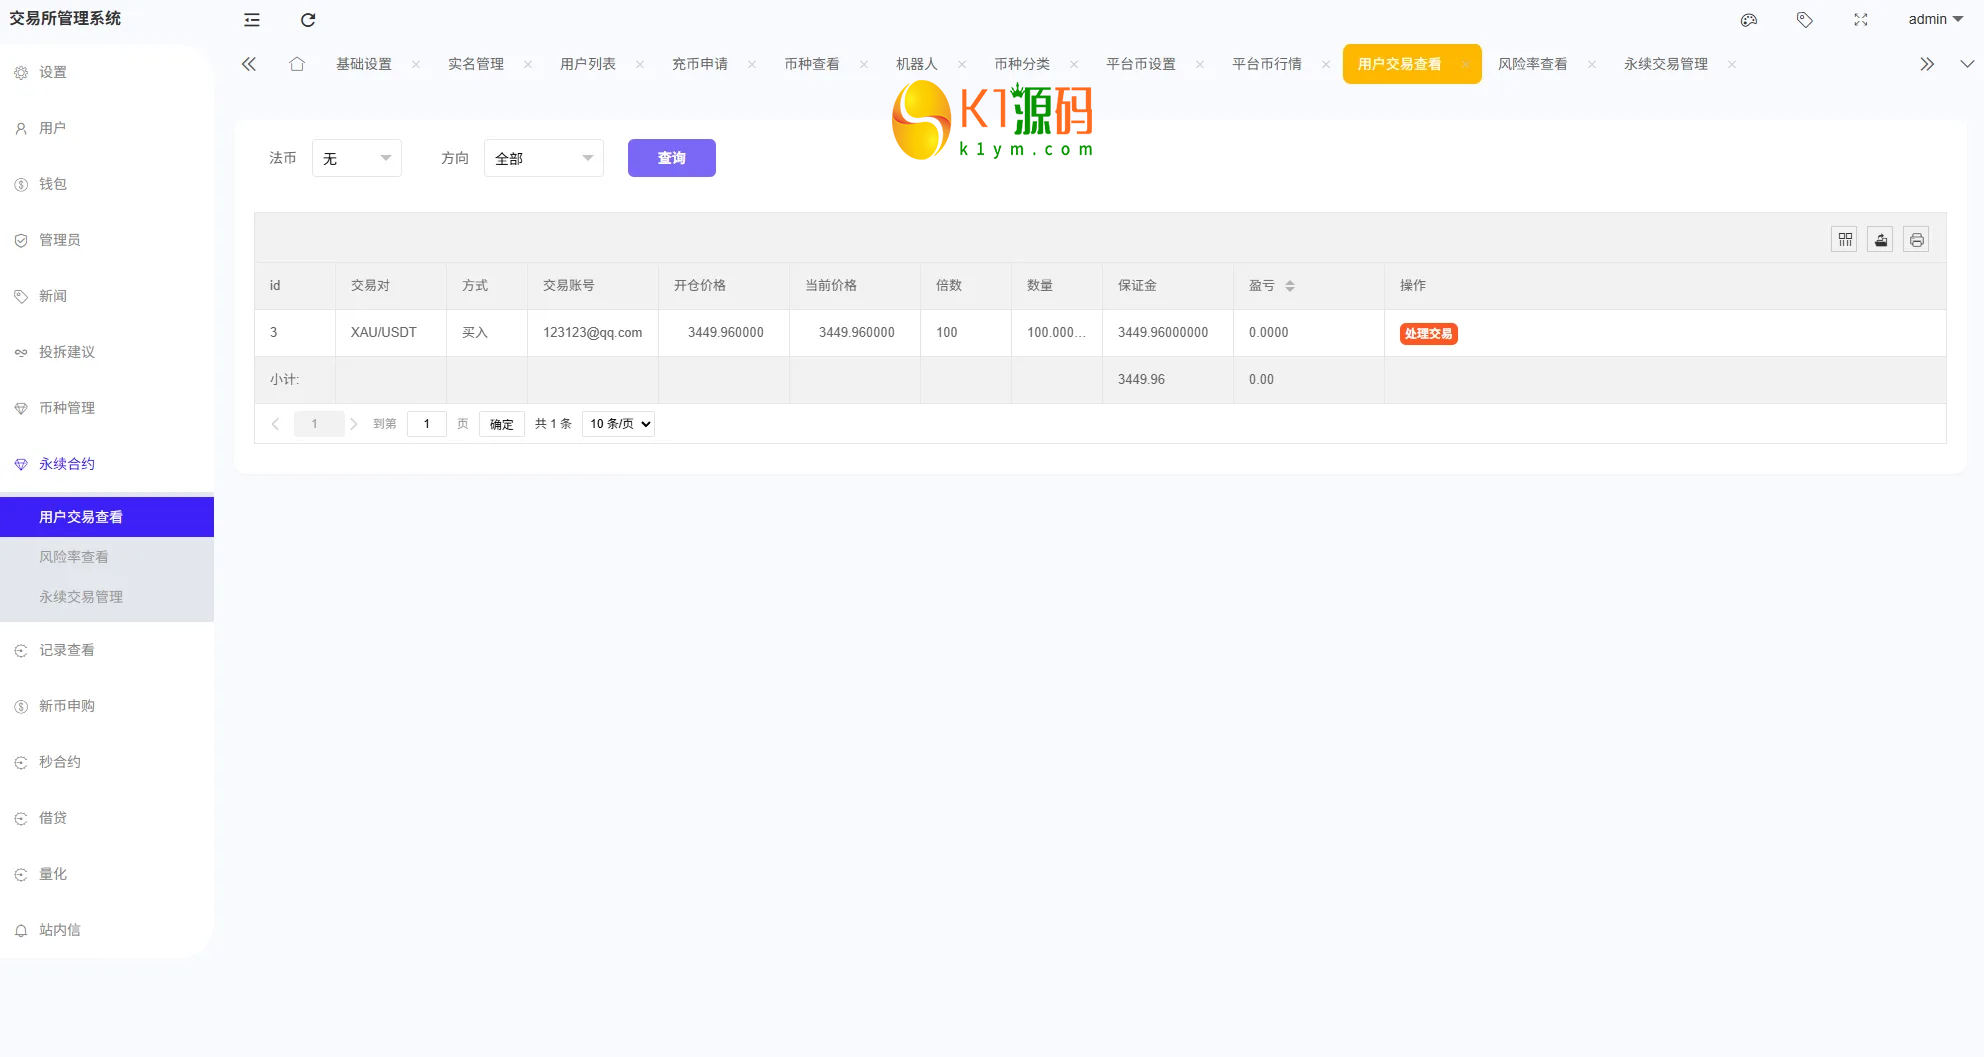Expand the 新闻 sidebar menu
The width and height of the screenshot is (1984, 1057).
[x=107, y=296]
